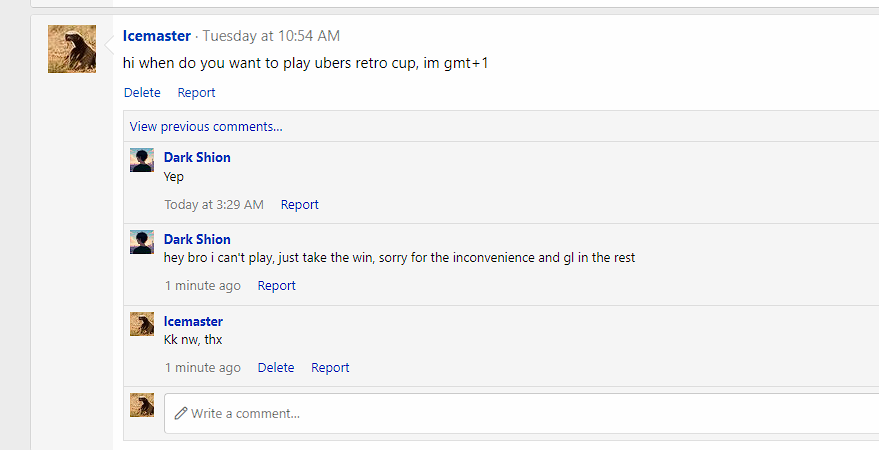Click Icemaster's large avatar on the profile post
879x450 pixels.
click(x=72, y=49)
